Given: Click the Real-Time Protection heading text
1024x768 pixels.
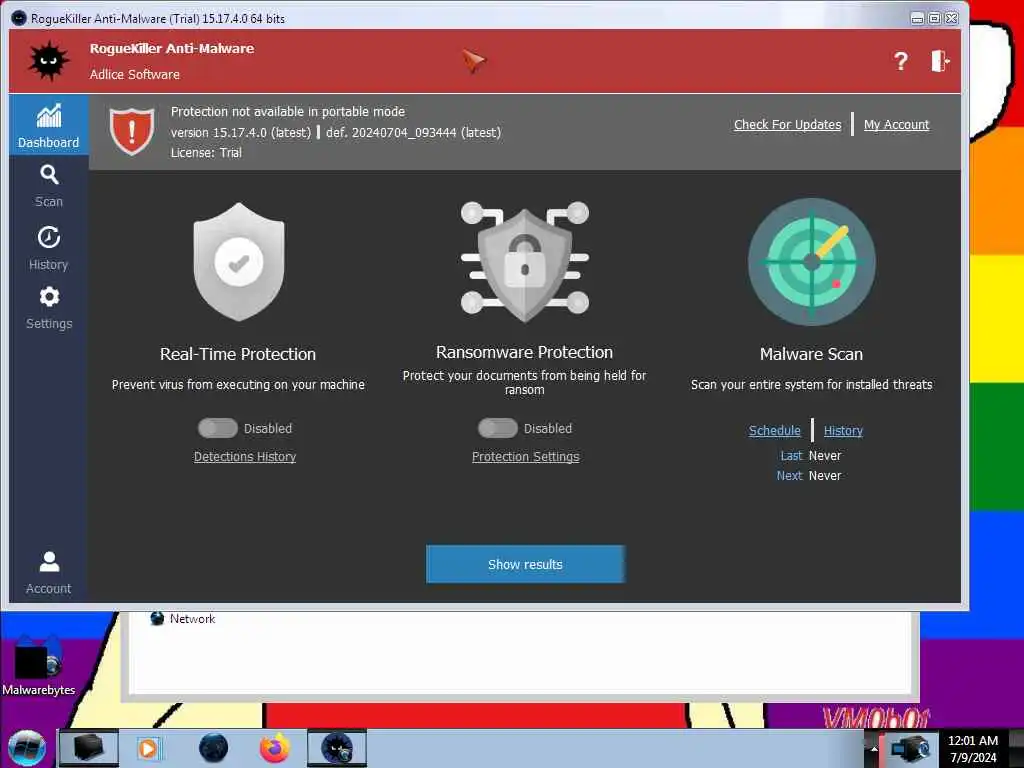Looking at the screenshot, I should (x=238, y=354).
